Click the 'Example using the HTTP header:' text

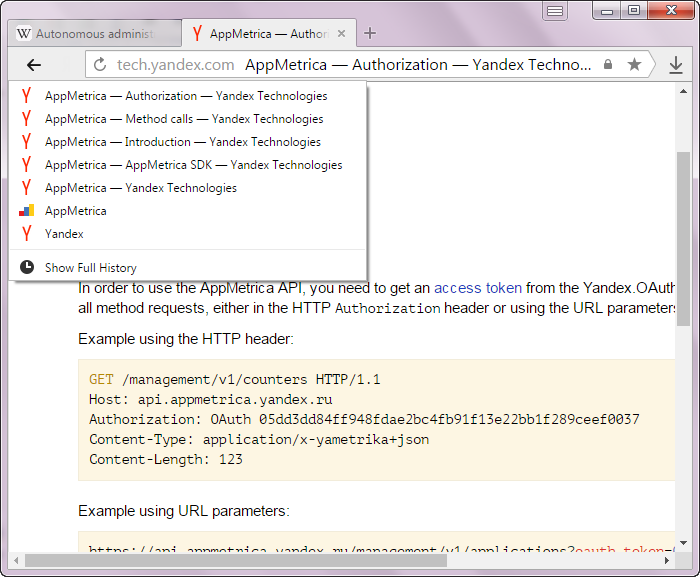[x=186, y=339]
